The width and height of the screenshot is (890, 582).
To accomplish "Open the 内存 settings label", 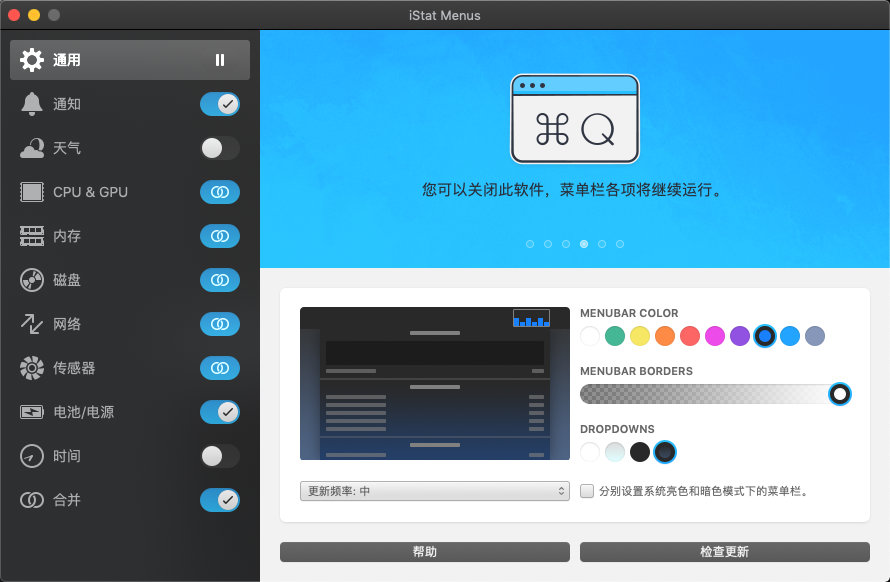I will (x=67, y=236).
